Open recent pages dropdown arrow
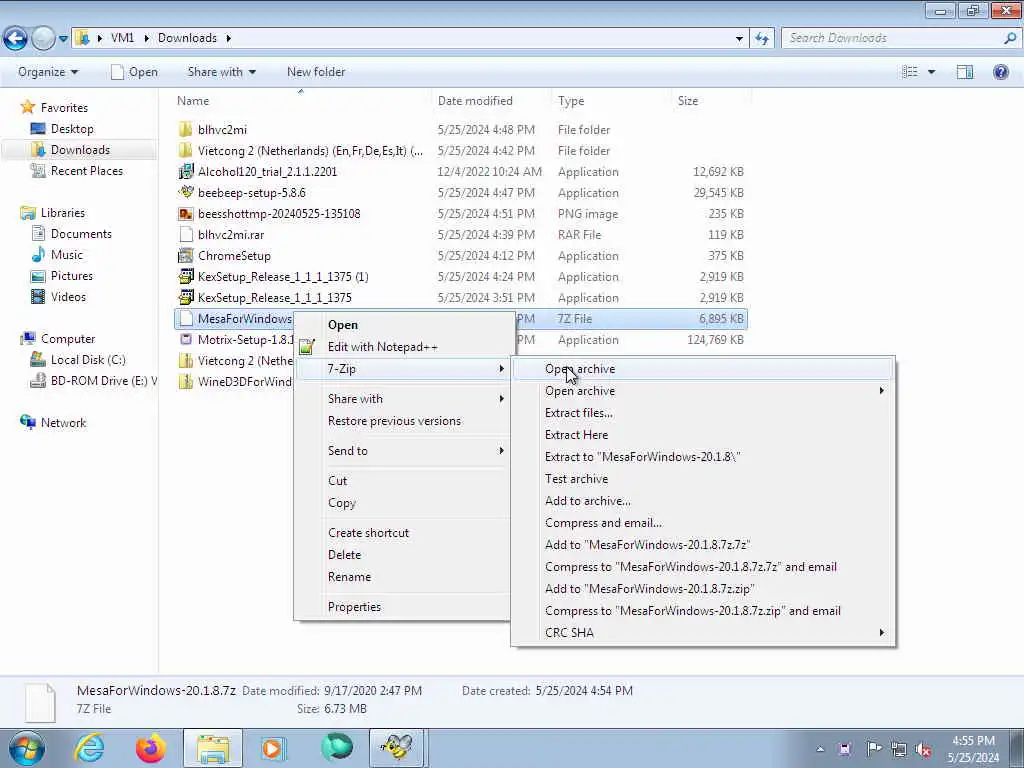The image size is (1024, 768). pos(63,39)
